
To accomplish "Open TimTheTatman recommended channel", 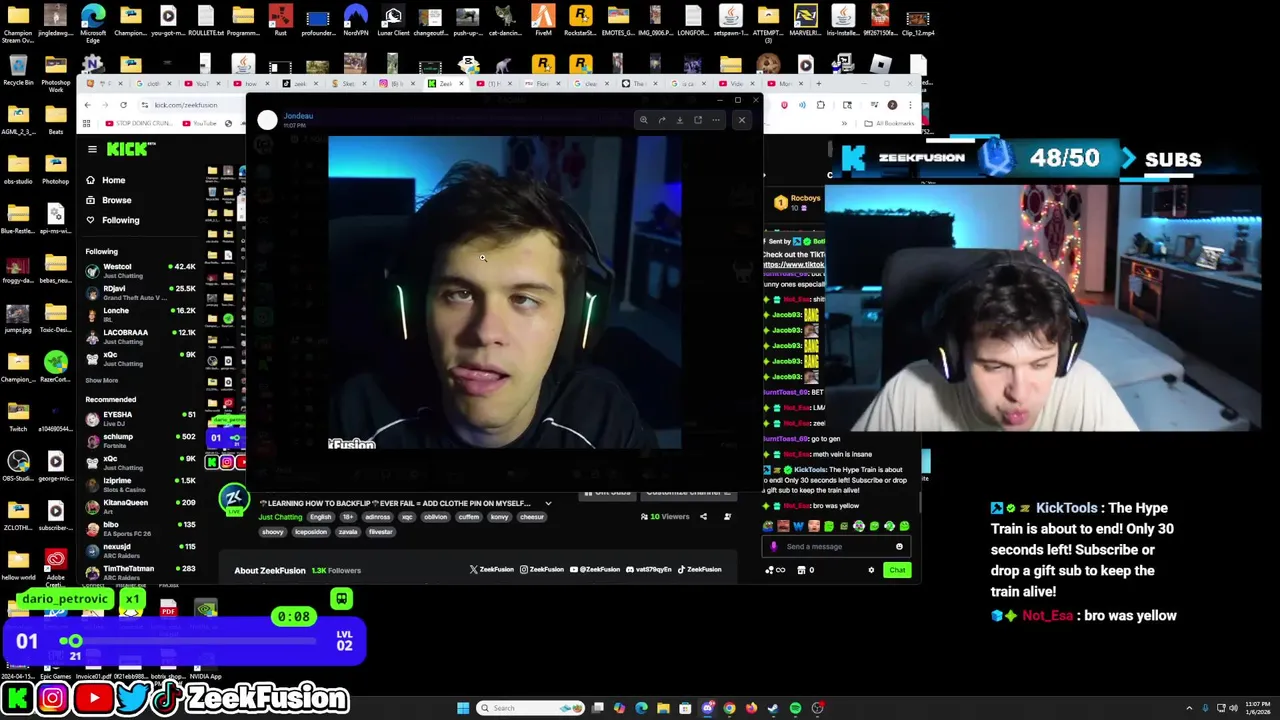I will [141, 572].
